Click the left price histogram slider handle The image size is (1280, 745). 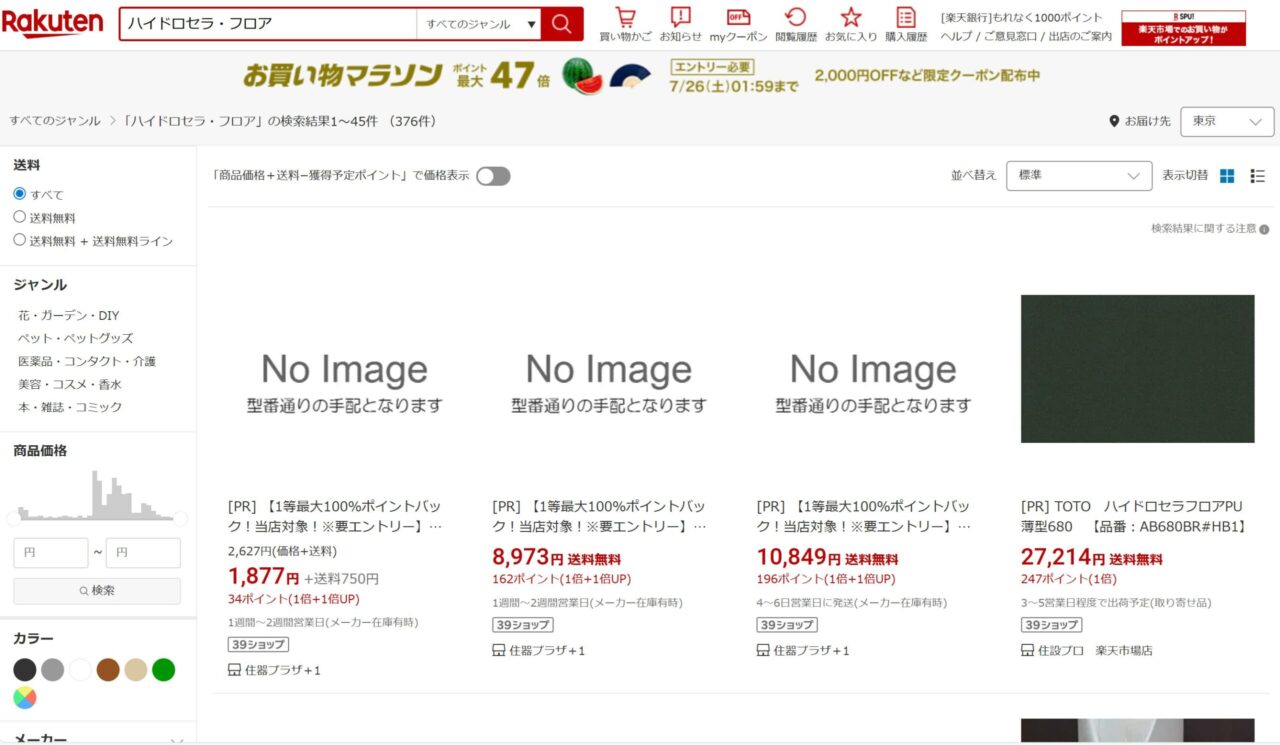point(13,518)
